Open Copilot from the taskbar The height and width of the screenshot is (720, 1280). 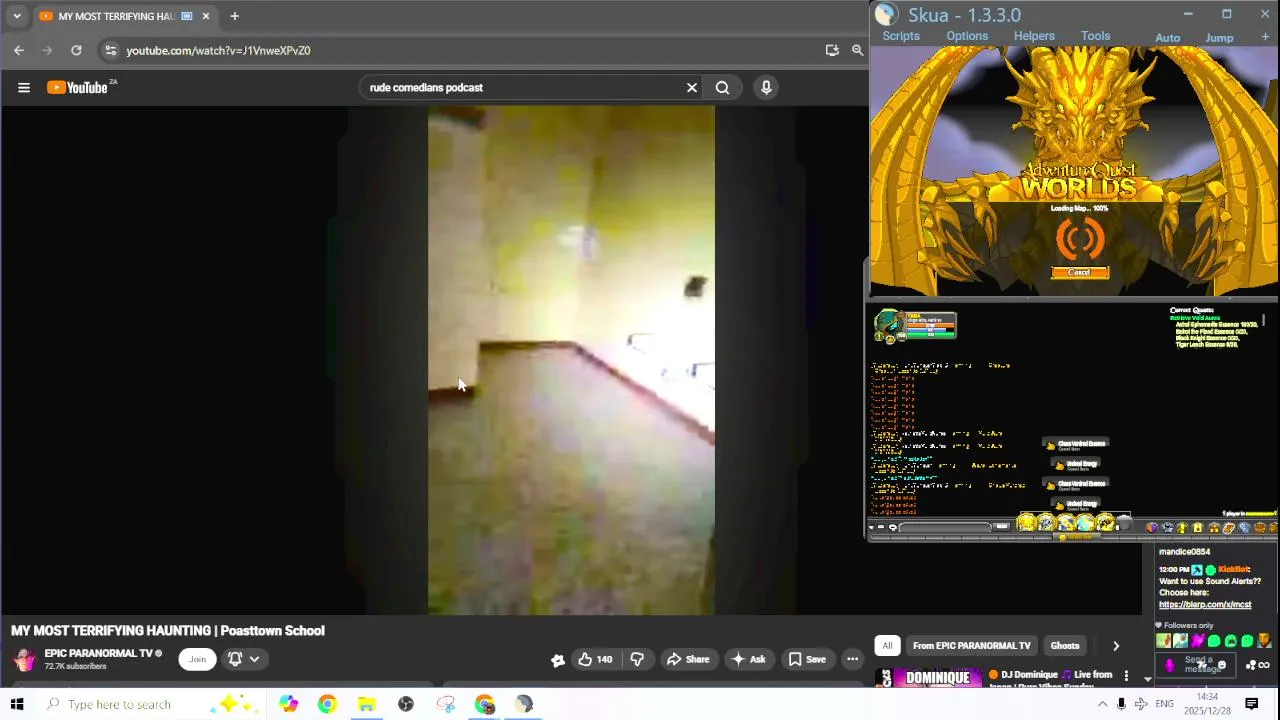(288, 704)
